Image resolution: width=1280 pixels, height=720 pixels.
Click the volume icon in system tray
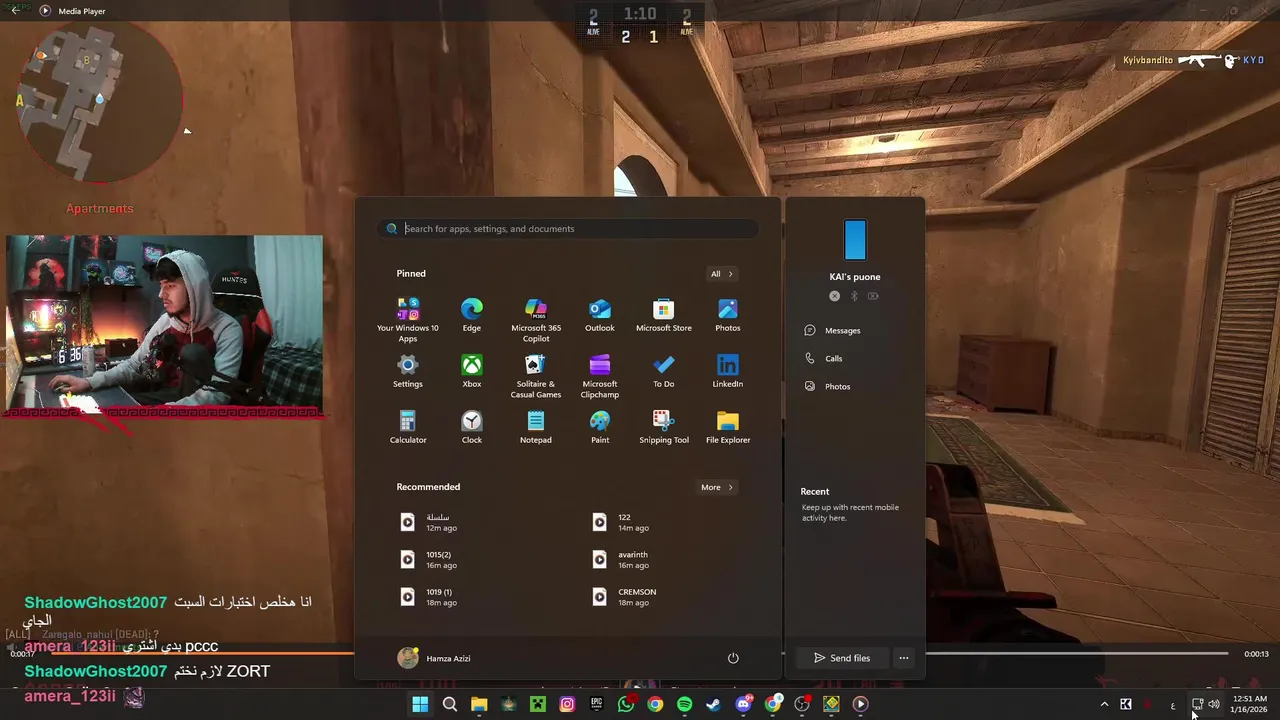[x=1214, y=704]
